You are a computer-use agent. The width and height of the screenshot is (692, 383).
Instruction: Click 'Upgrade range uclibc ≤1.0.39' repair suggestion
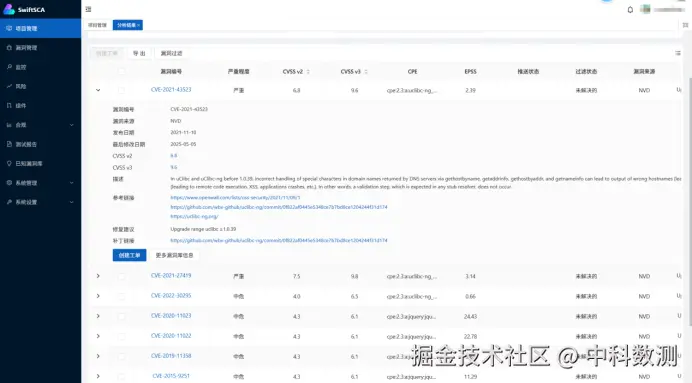click(x=203, y=229)
